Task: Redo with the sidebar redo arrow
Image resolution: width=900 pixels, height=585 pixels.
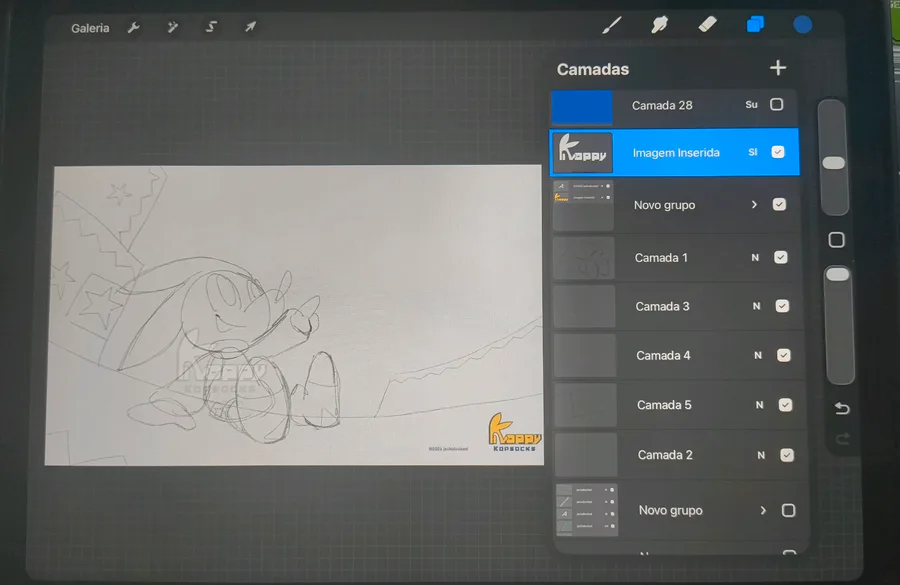Action: coord(843,439)
